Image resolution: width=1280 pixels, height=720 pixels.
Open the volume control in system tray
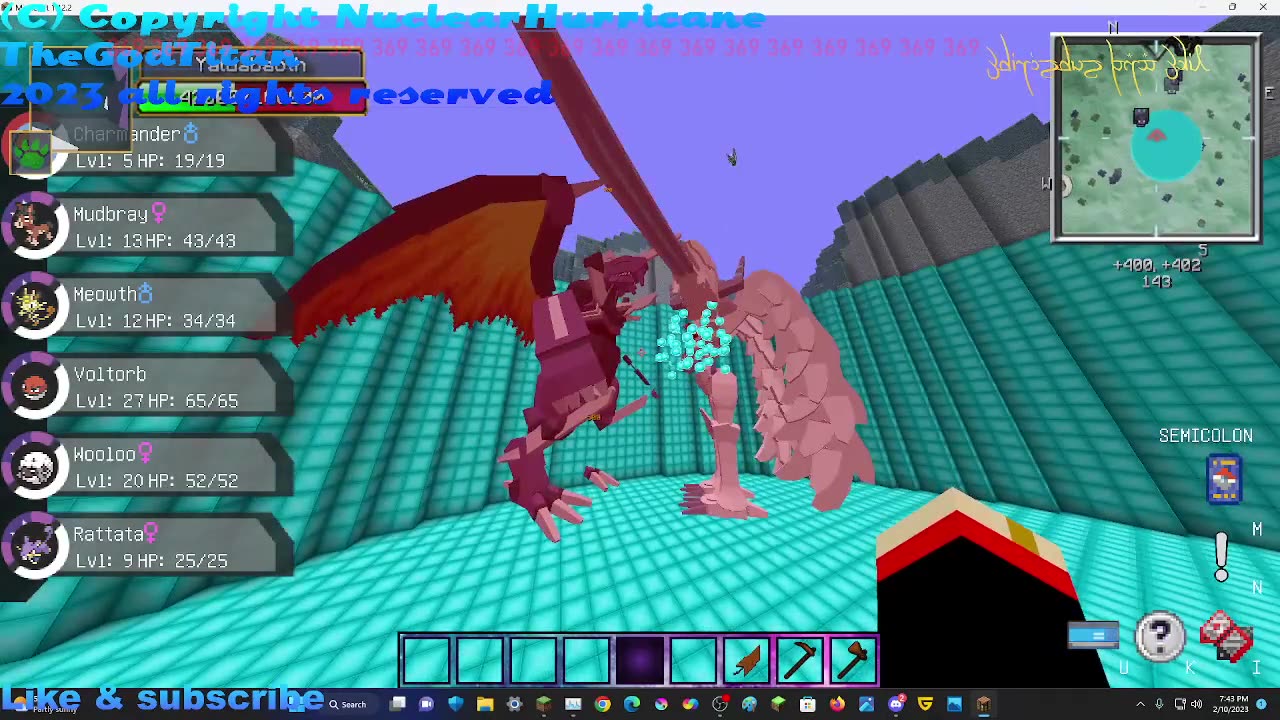(1196, 704)
